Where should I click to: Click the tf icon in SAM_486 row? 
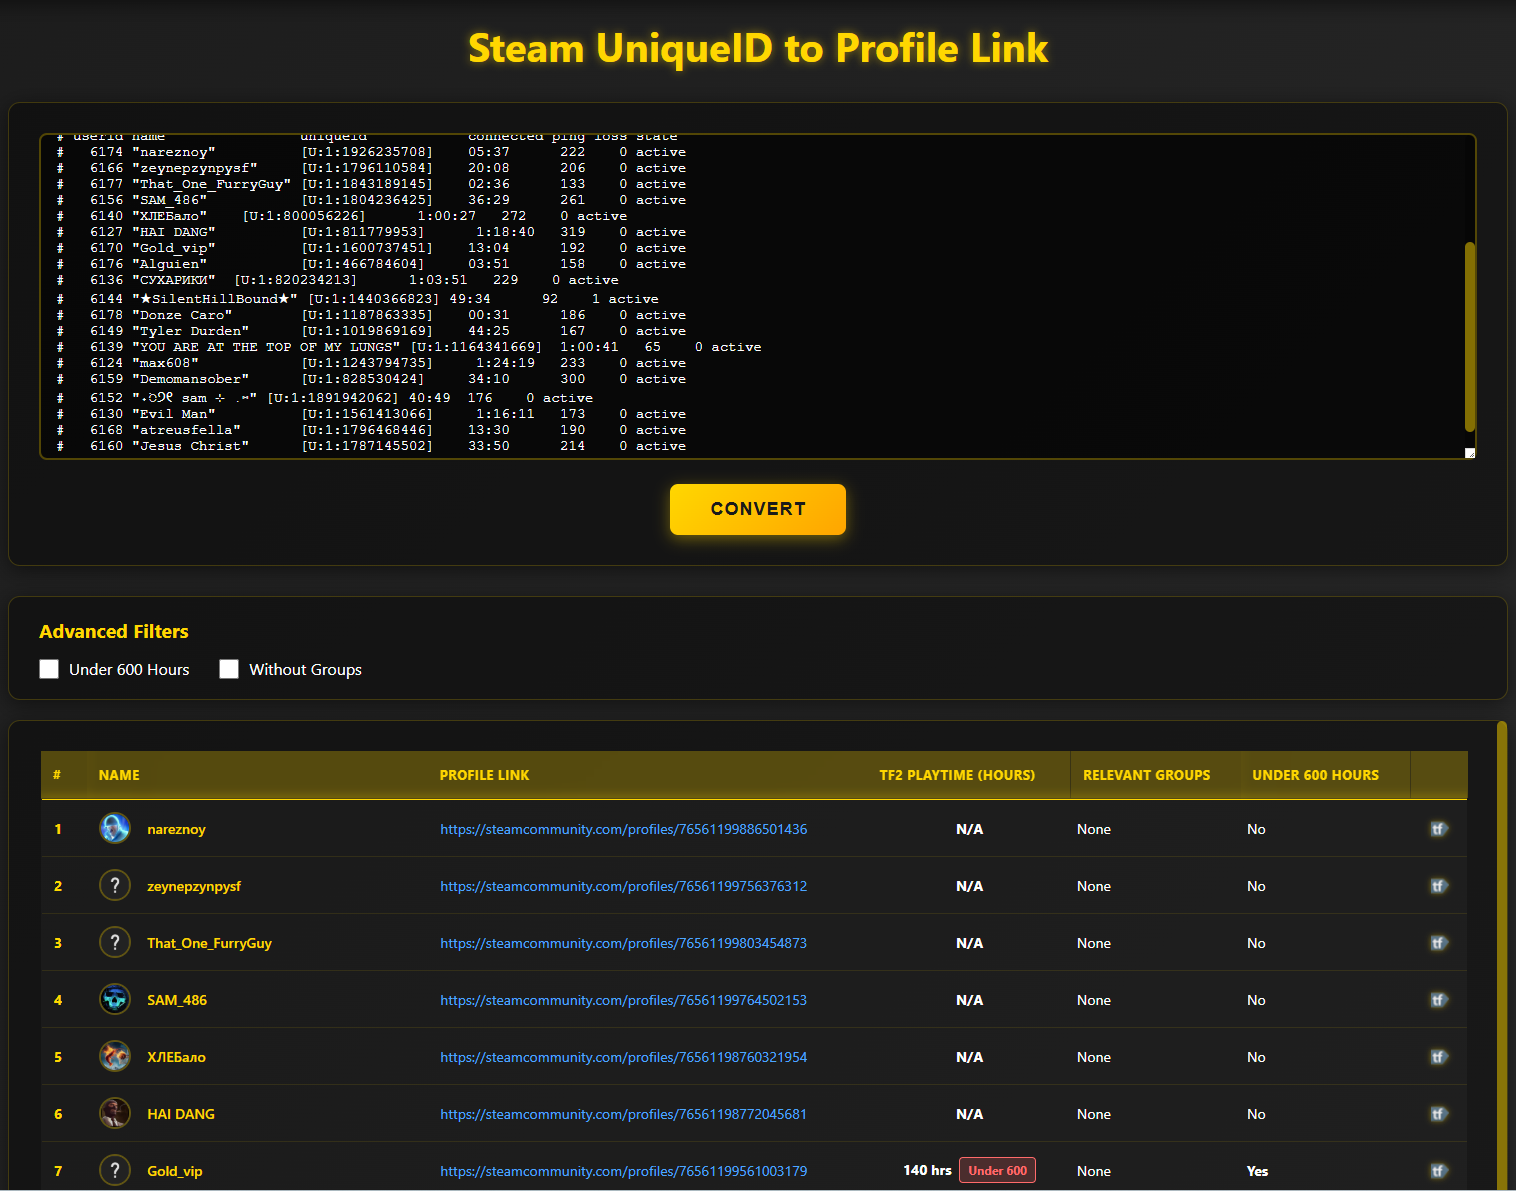coord(1438,1000)
